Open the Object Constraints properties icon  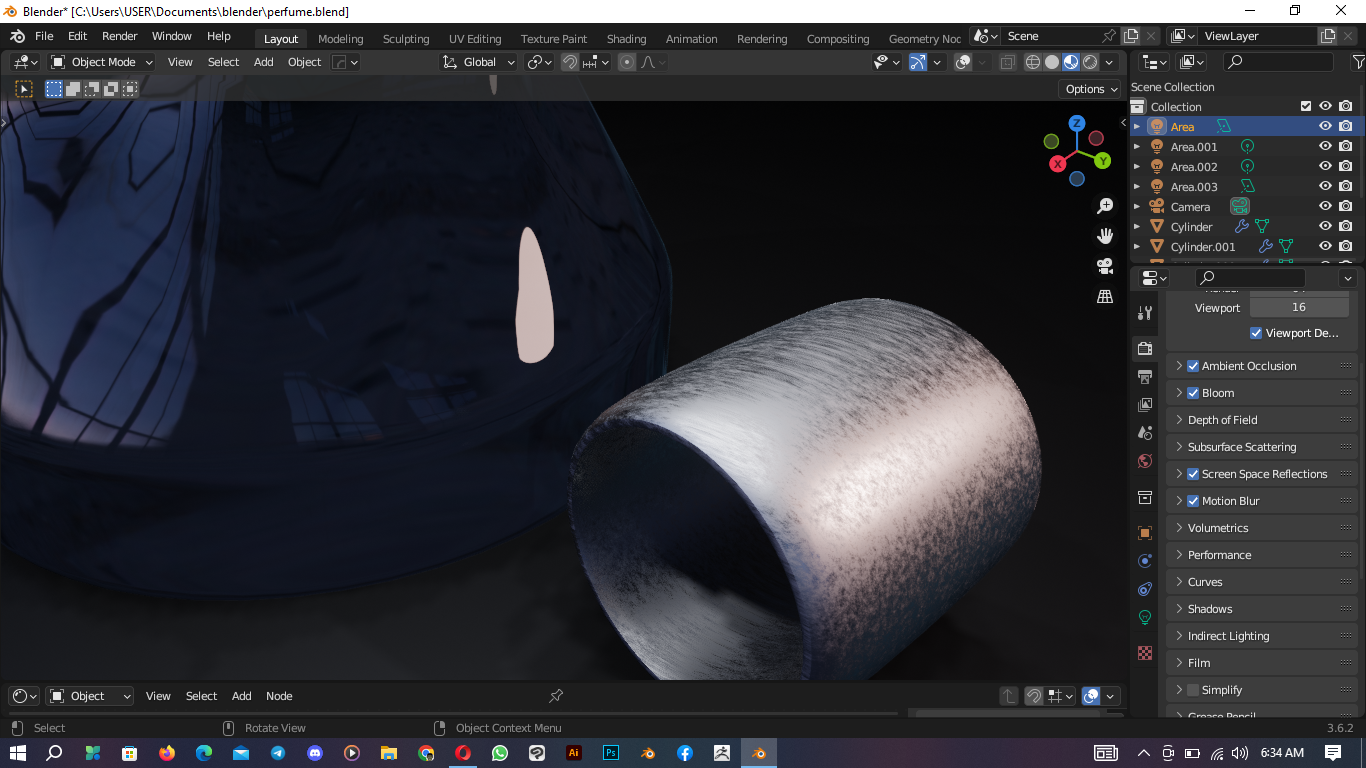[x=1145, y=588]
